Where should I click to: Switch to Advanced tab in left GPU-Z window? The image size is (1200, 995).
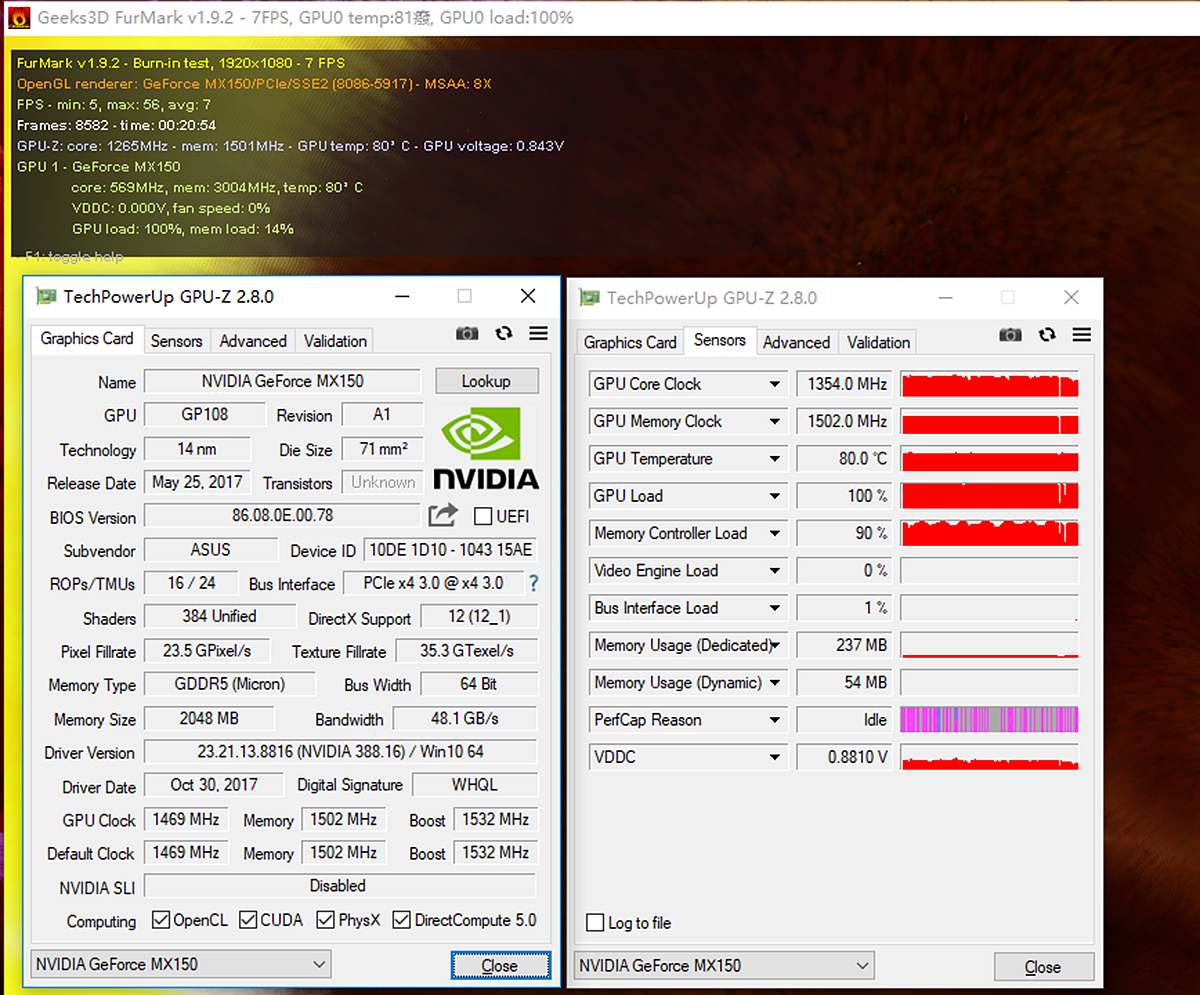tap(253, 341)
